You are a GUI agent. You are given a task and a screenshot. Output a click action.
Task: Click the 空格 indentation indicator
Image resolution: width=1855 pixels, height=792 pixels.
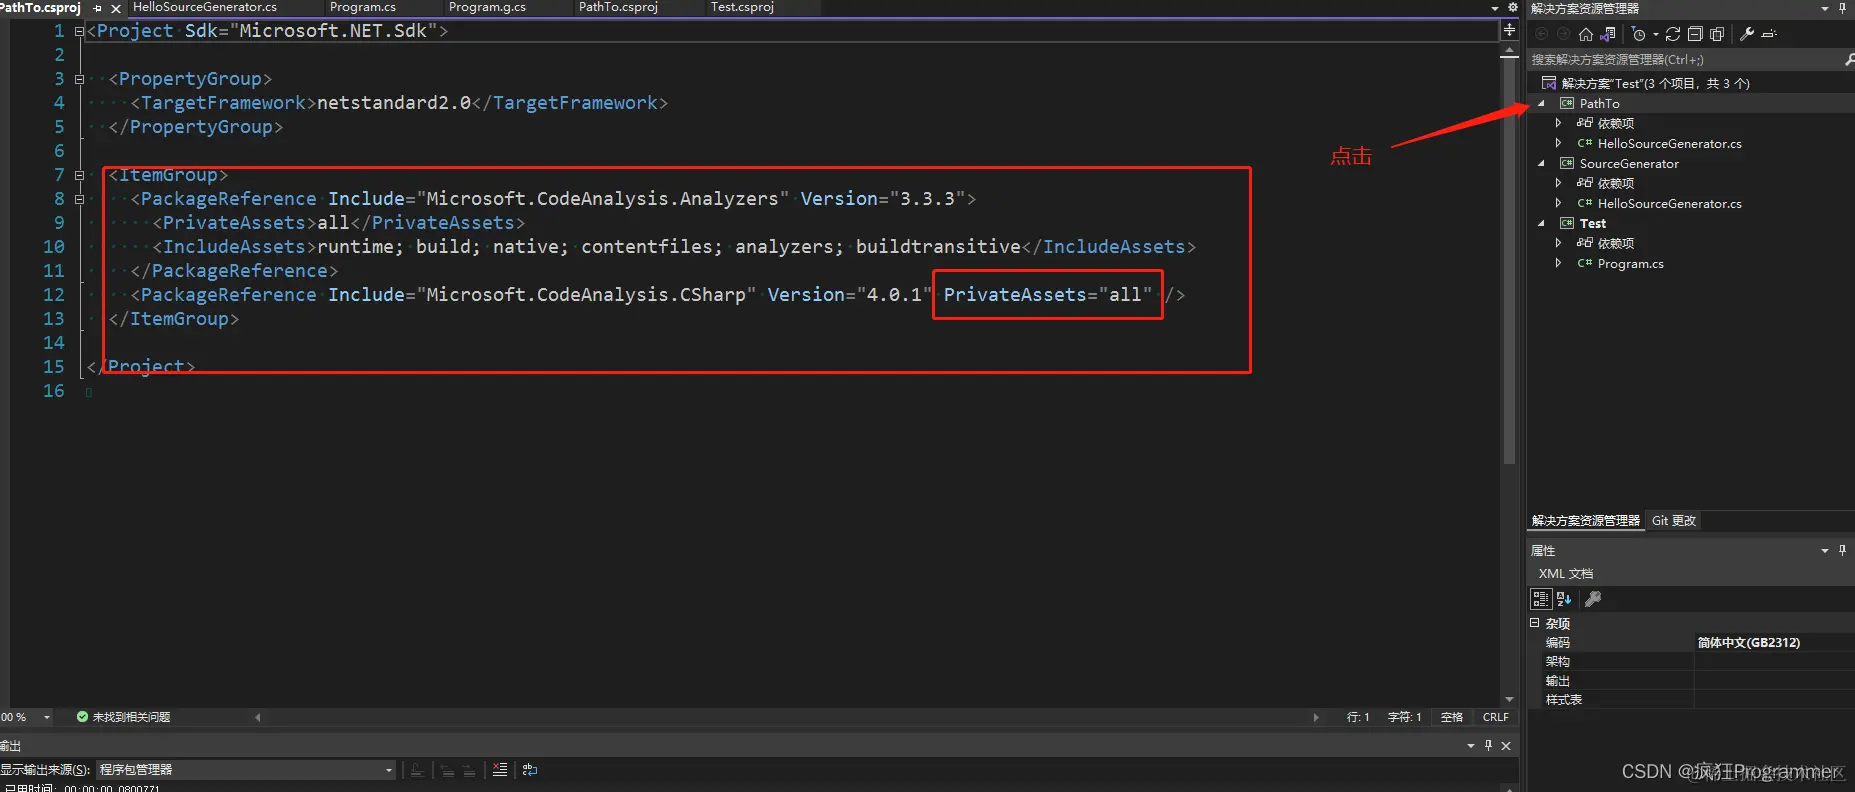pos(1451,717)
